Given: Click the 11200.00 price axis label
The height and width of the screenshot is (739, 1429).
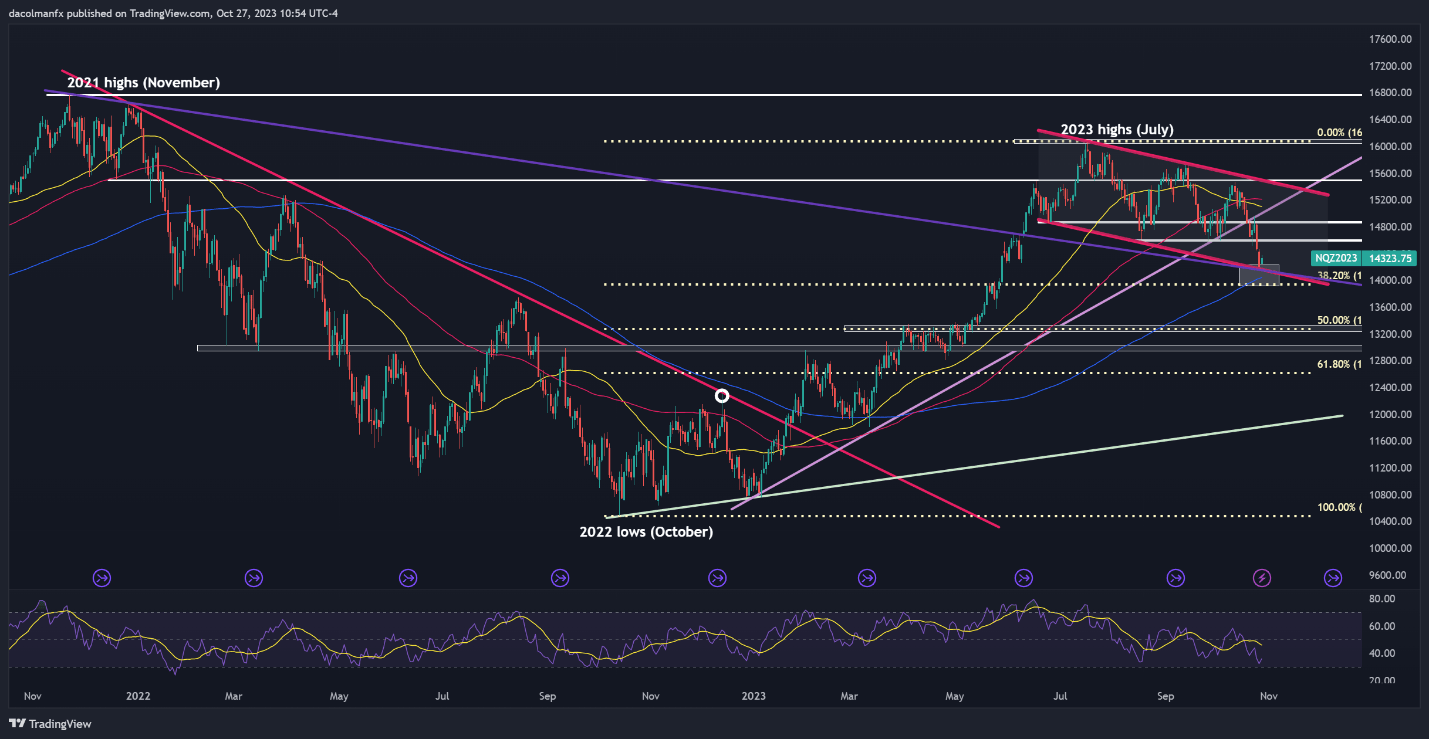Looking at the screenshot, I should pos(1389,468).
